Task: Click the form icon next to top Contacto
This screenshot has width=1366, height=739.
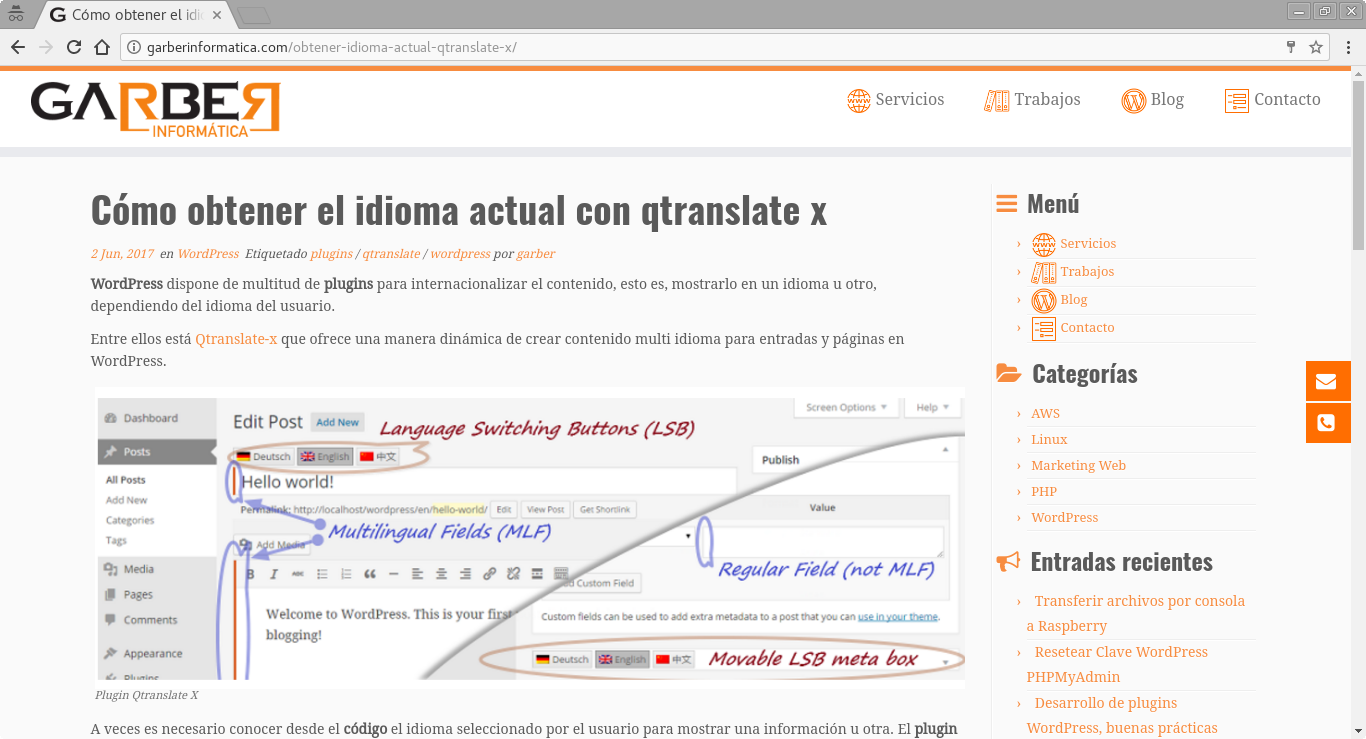Action: (1237, 101)
